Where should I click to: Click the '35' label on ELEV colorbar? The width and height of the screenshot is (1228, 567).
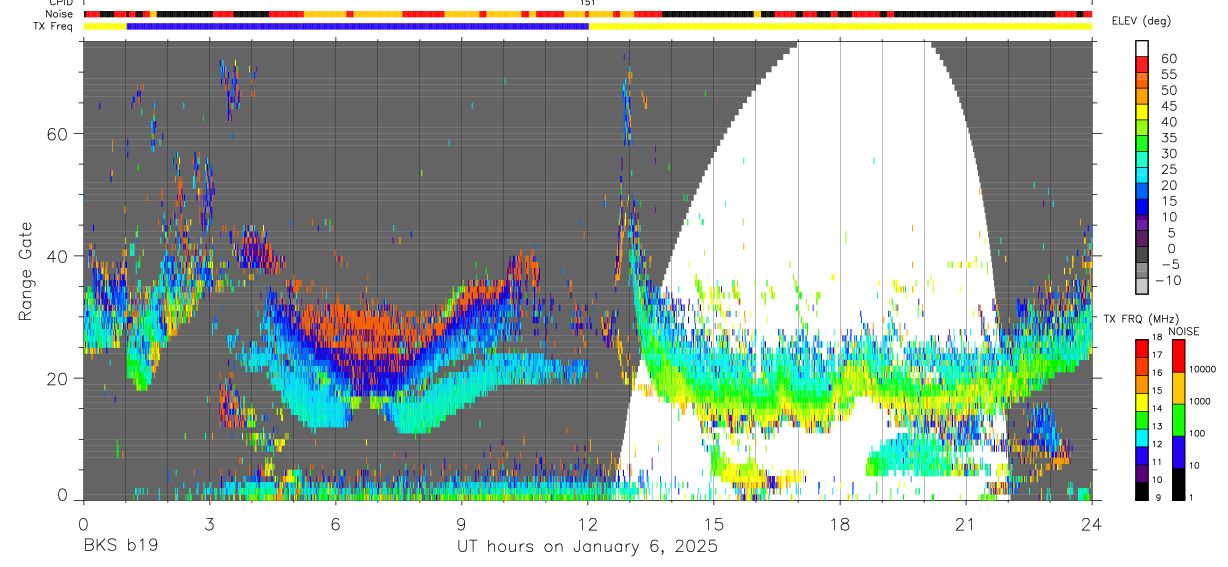pyautogui.click(x=1168, y=138)
